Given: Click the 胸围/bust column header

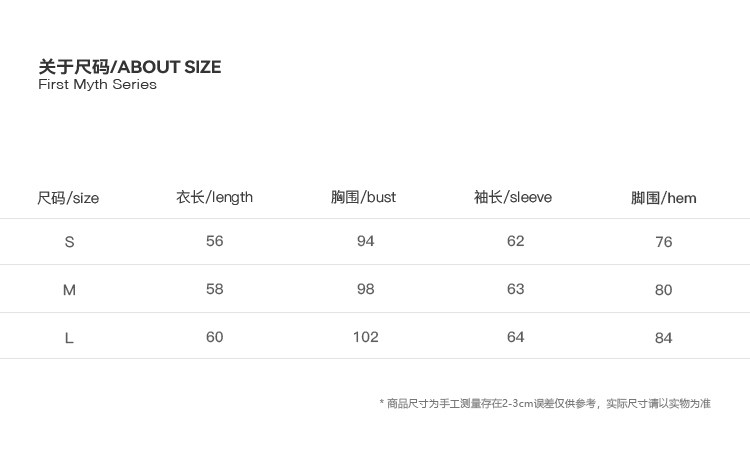Looking at the screenshot, I should (363, 197).
